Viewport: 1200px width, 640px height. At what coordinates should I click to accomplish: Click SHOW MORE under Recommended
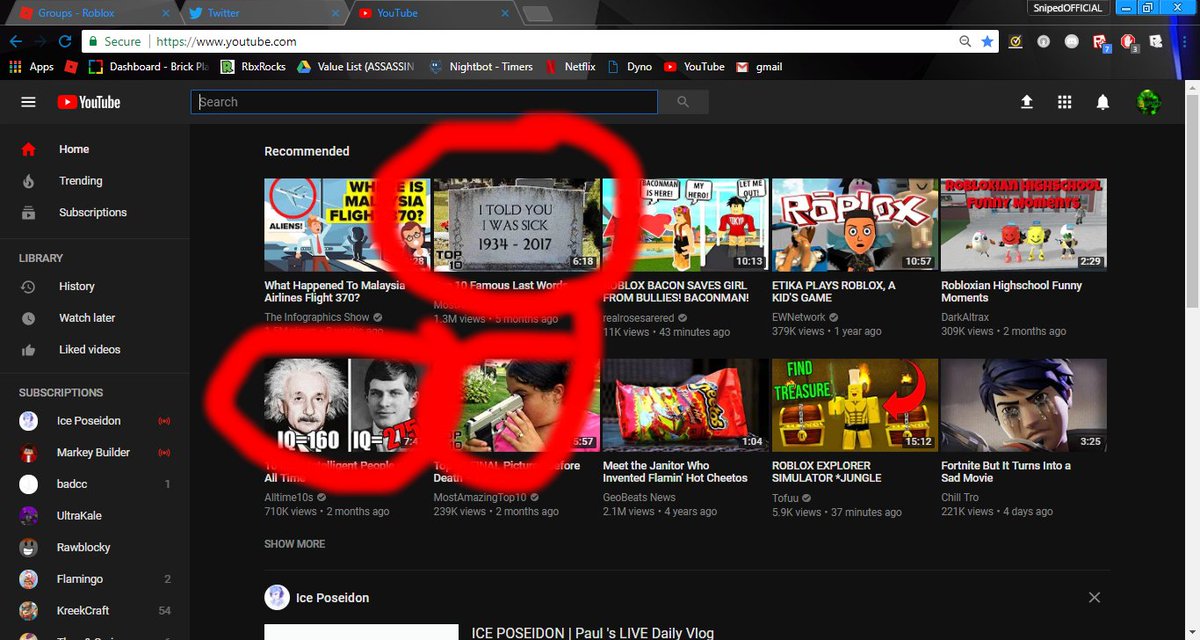point(294,544)
